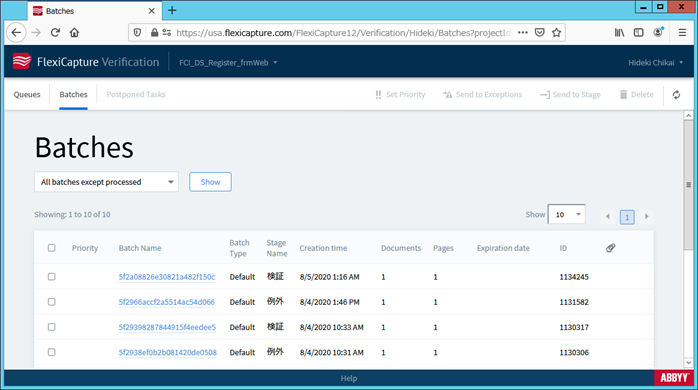Click the vertical scrollbar thumb

point(688,184)
